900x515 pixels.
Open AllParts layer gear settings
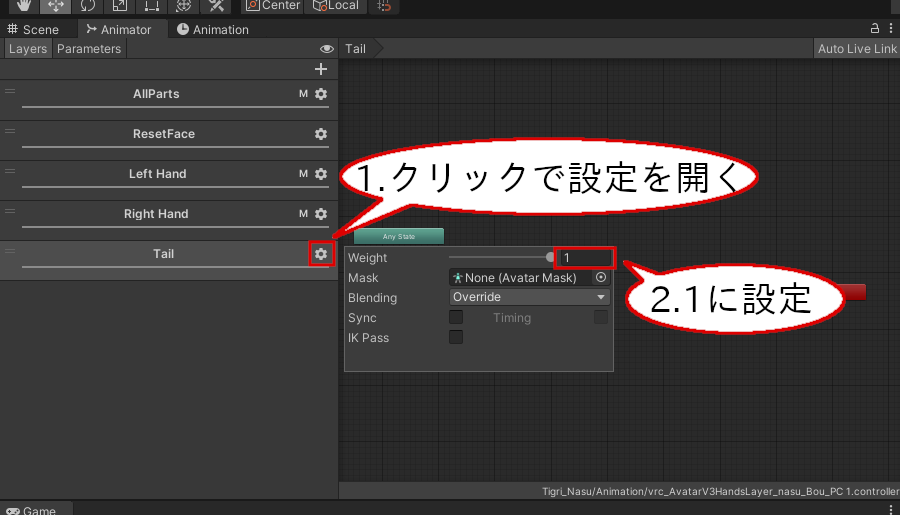click(321, 94)
